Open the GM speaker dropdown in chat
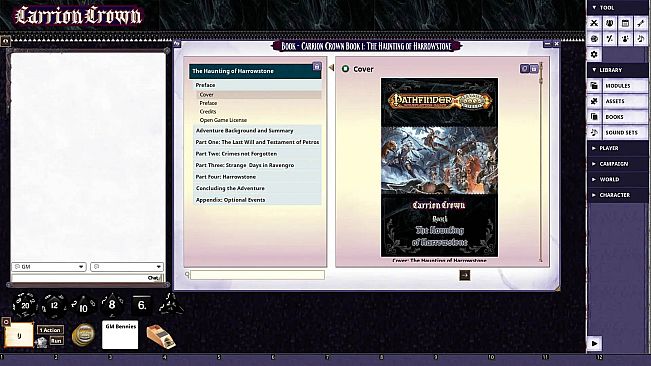This screenshot has height=366, width=651. pos(49,267)
